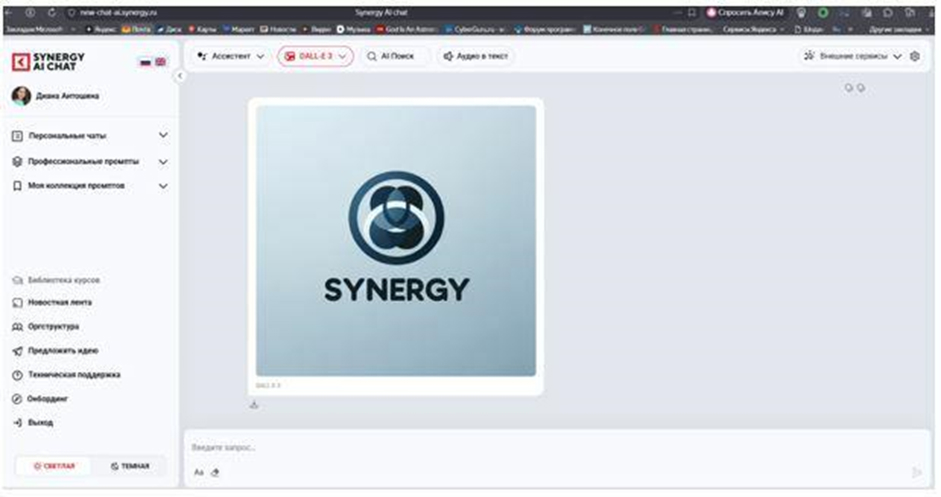Open the Новости bookmark

click(x=278, y=29)
